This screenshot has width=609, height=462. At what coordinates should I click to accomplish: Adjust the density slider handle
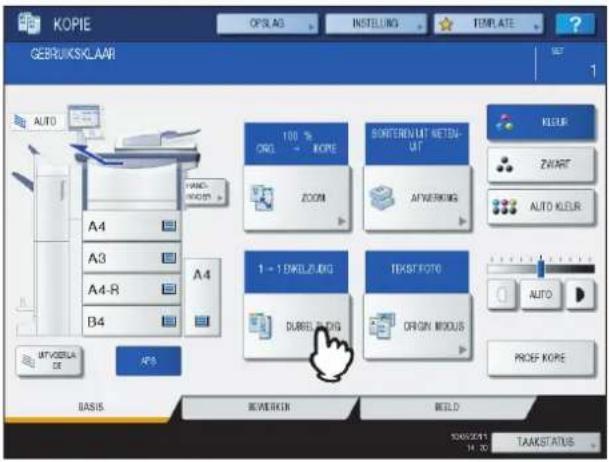click(541, 267)
